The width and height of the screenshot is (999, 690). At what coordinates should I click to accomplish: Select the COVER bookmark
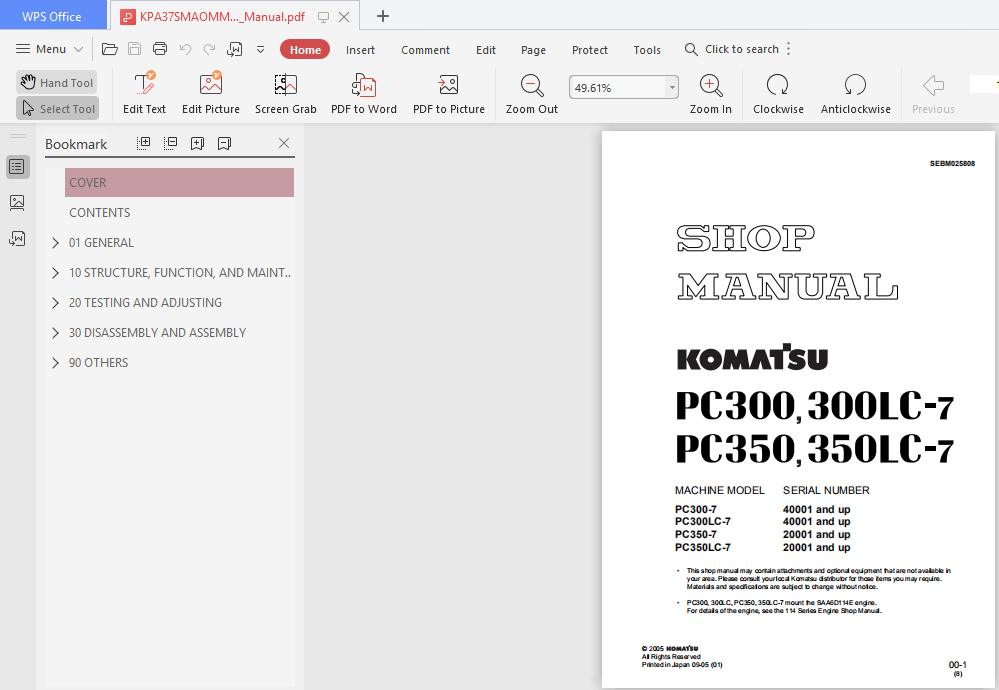tap(179, 182)
